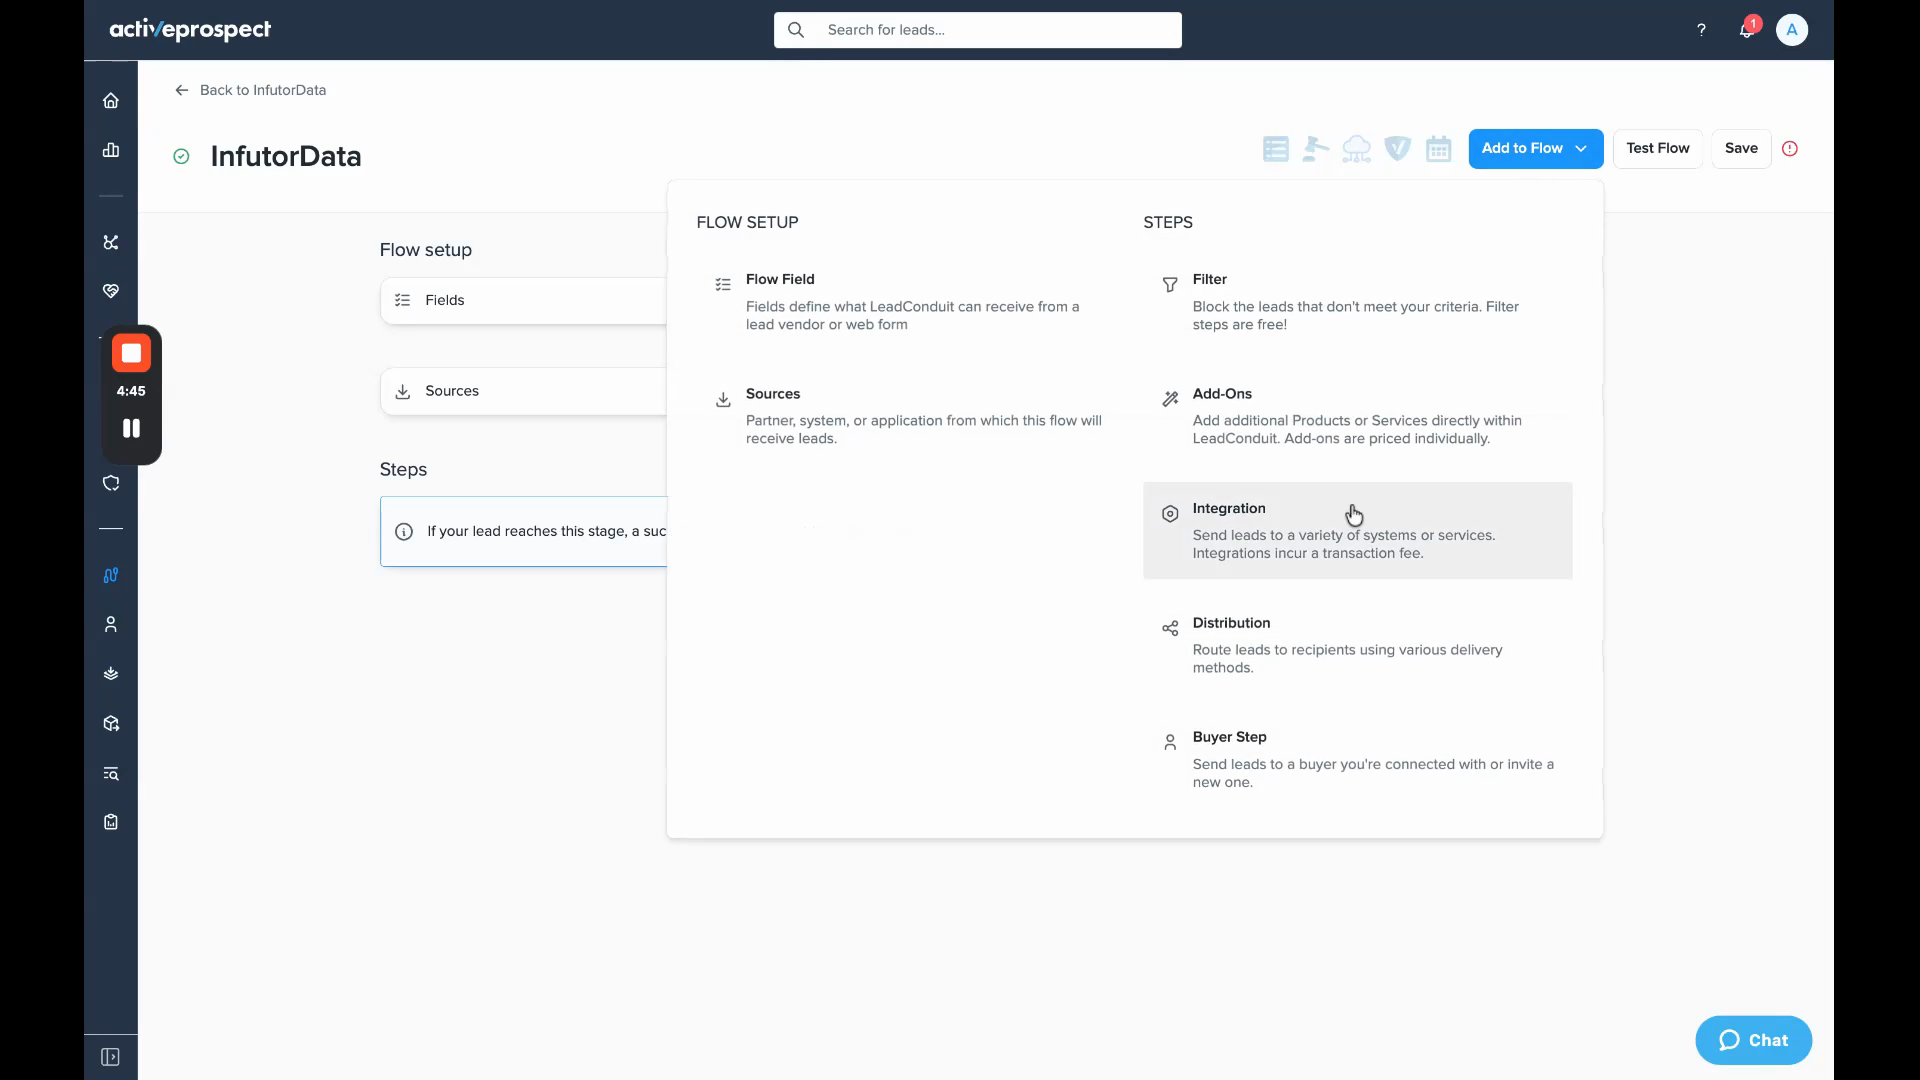Image resolution: width=1920 pixels, height=1080 pixels.
Task: Click the shield check icon in header
Action: tap(1398, 149)
